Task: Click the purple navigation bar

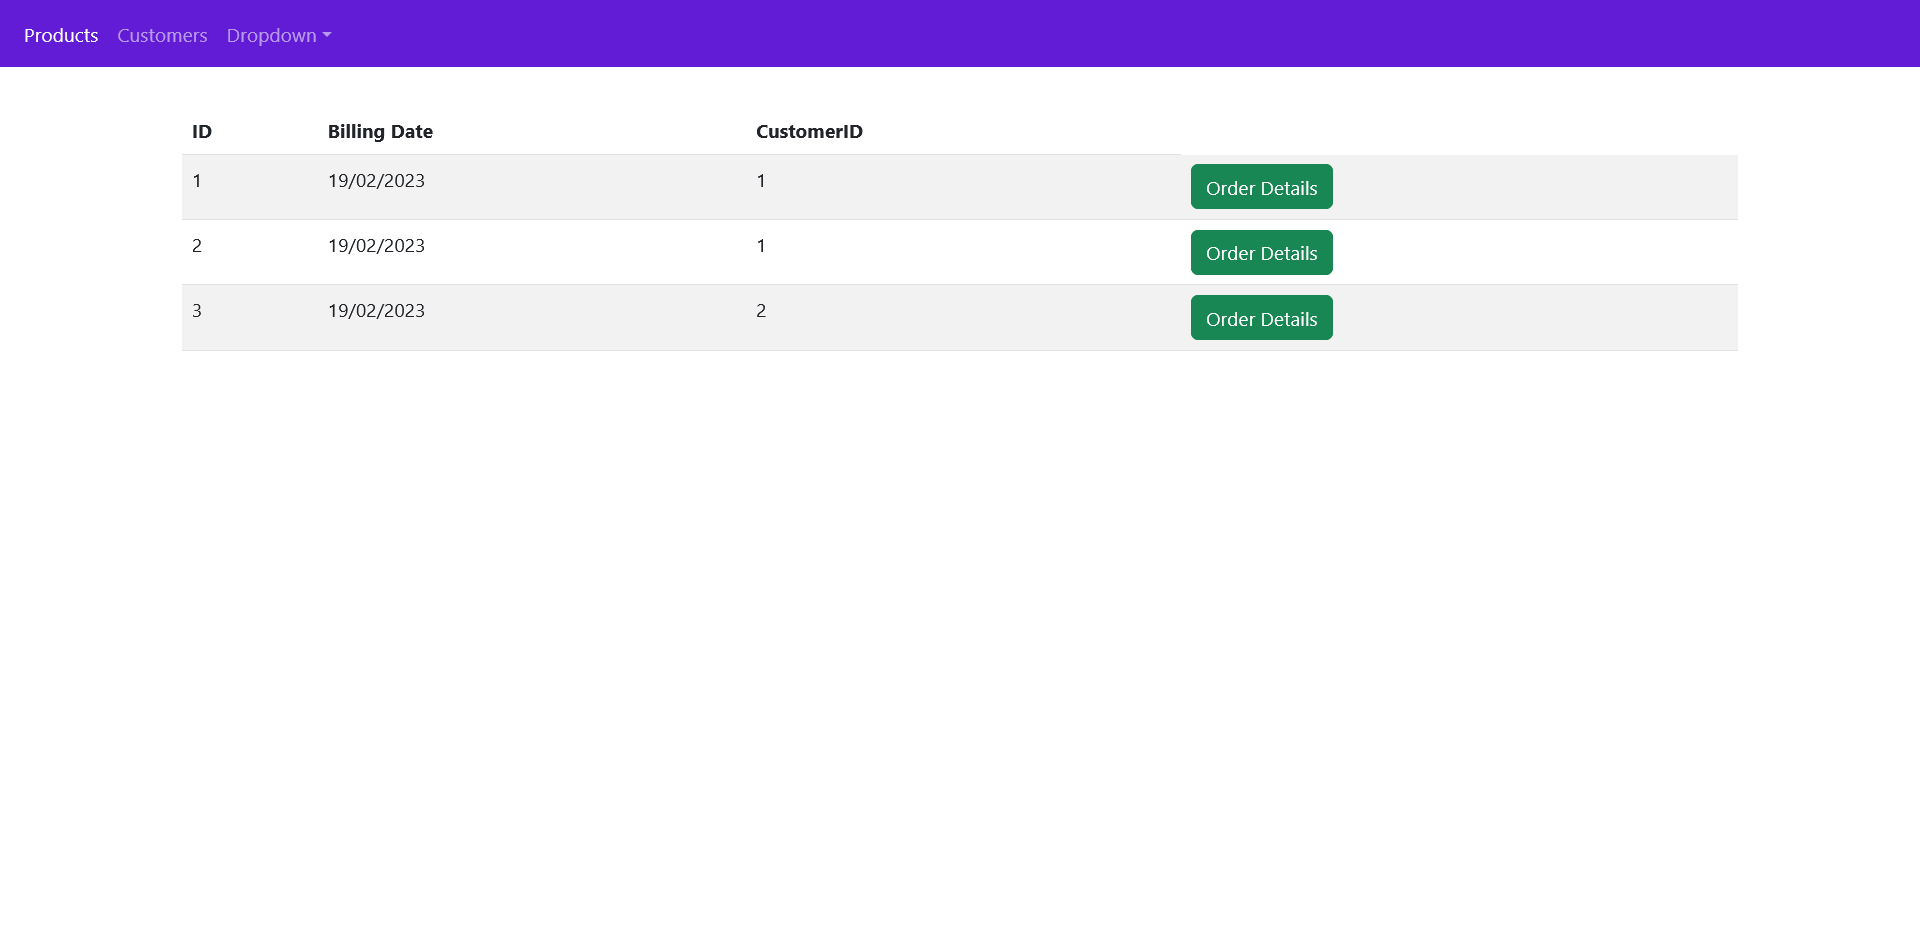Action: 960,33
